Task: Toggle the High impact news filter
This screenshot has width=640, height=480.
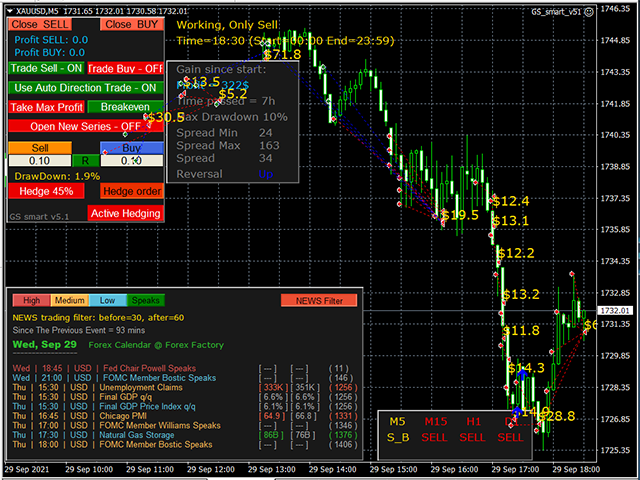Action: [x=31, y=300]
